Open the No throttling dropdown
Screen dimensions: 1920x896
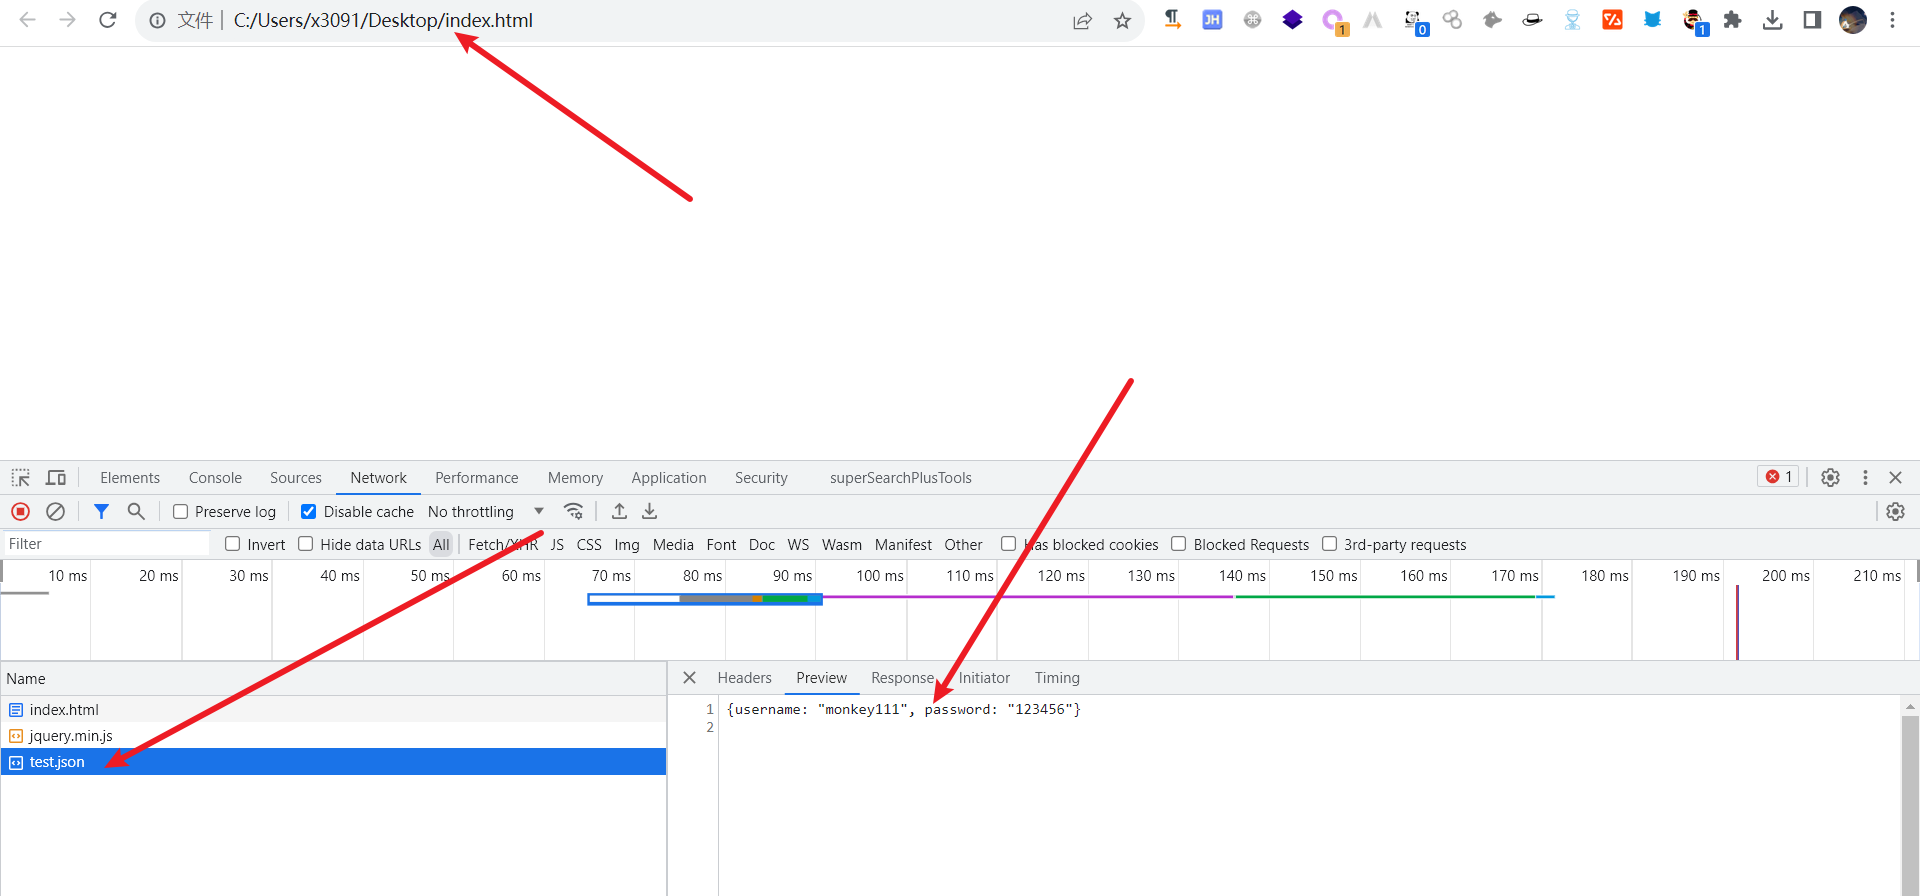tap(485, 512)
